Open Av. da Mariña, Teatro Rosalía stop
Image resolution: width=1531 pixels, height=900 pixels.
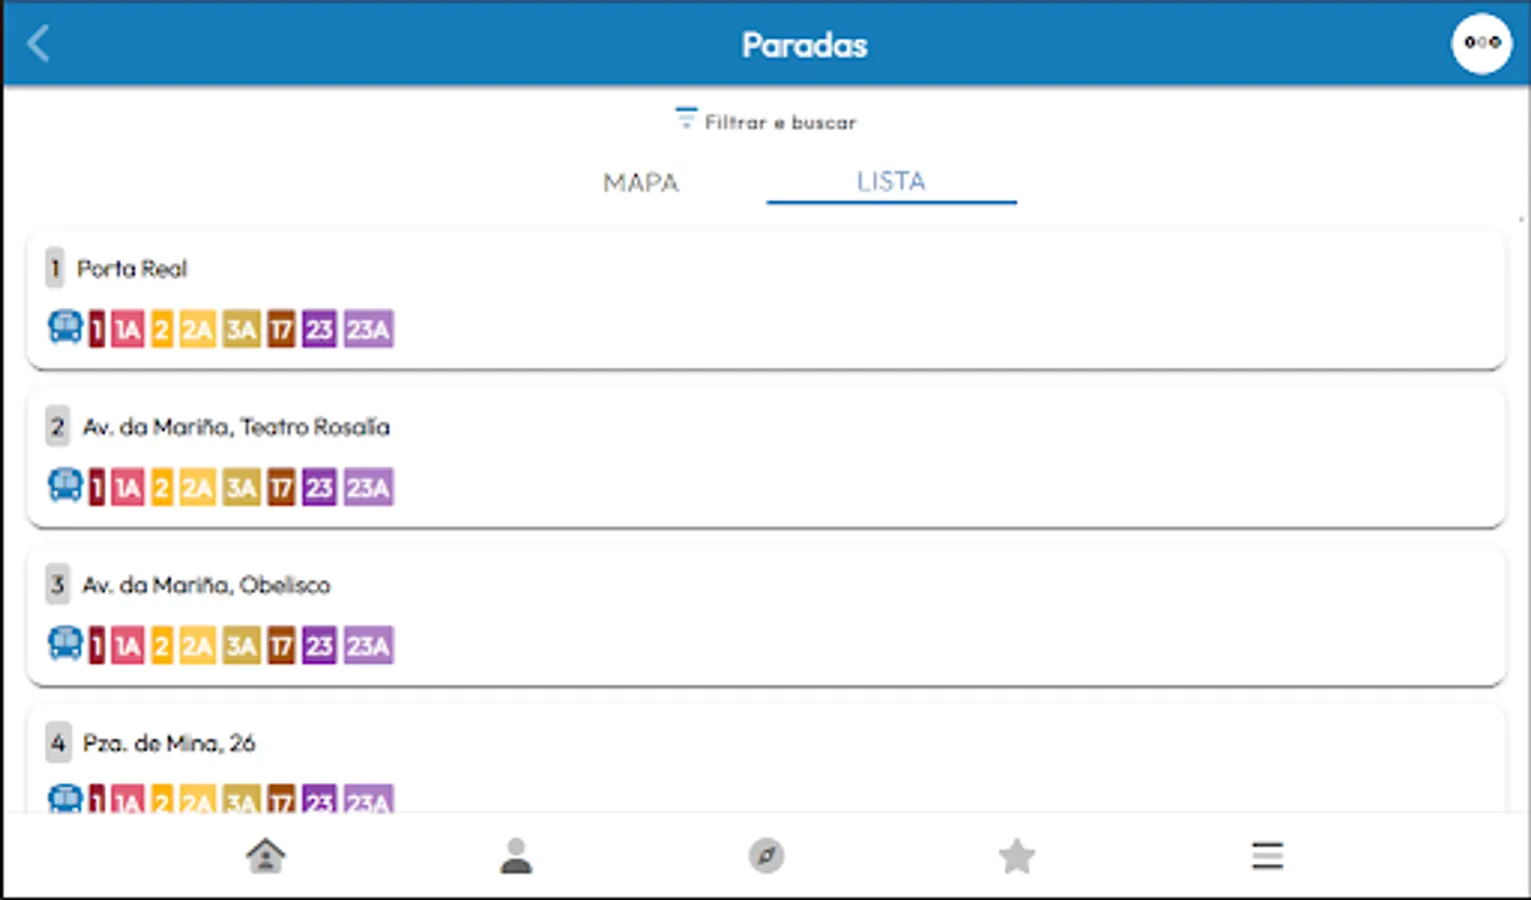pos(236,427)
